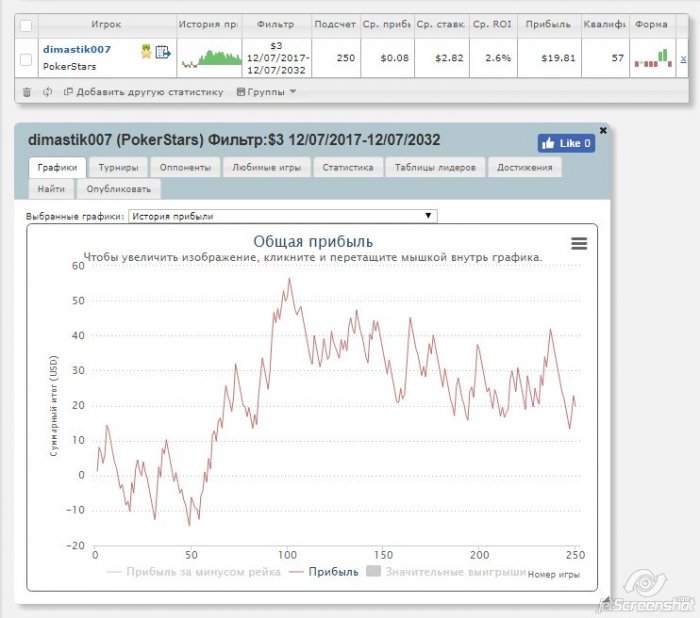The image size is (700, 618).
Task: Toggle Прибыль за минусом рейка legend
Action: pyautogui.click(x=190, y=572)
